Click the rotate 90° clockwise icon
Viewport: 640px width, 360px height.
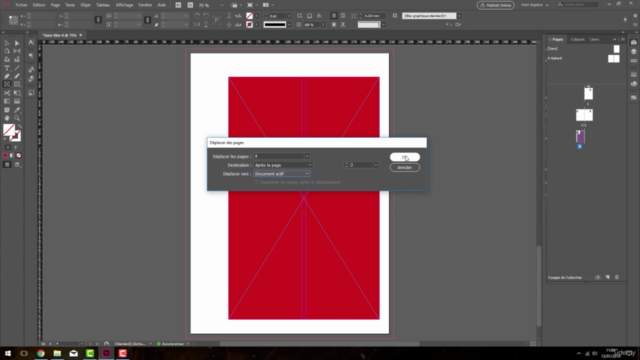[197, 16]
